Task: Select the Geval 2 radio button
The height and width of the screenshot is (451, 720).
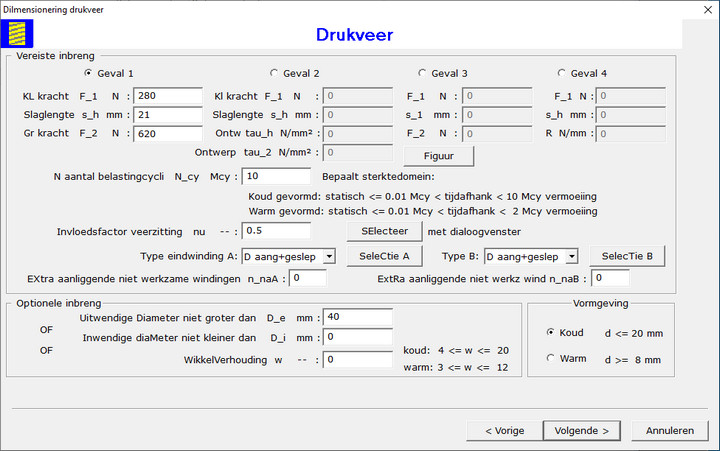Action: click(x=274, y=73)
